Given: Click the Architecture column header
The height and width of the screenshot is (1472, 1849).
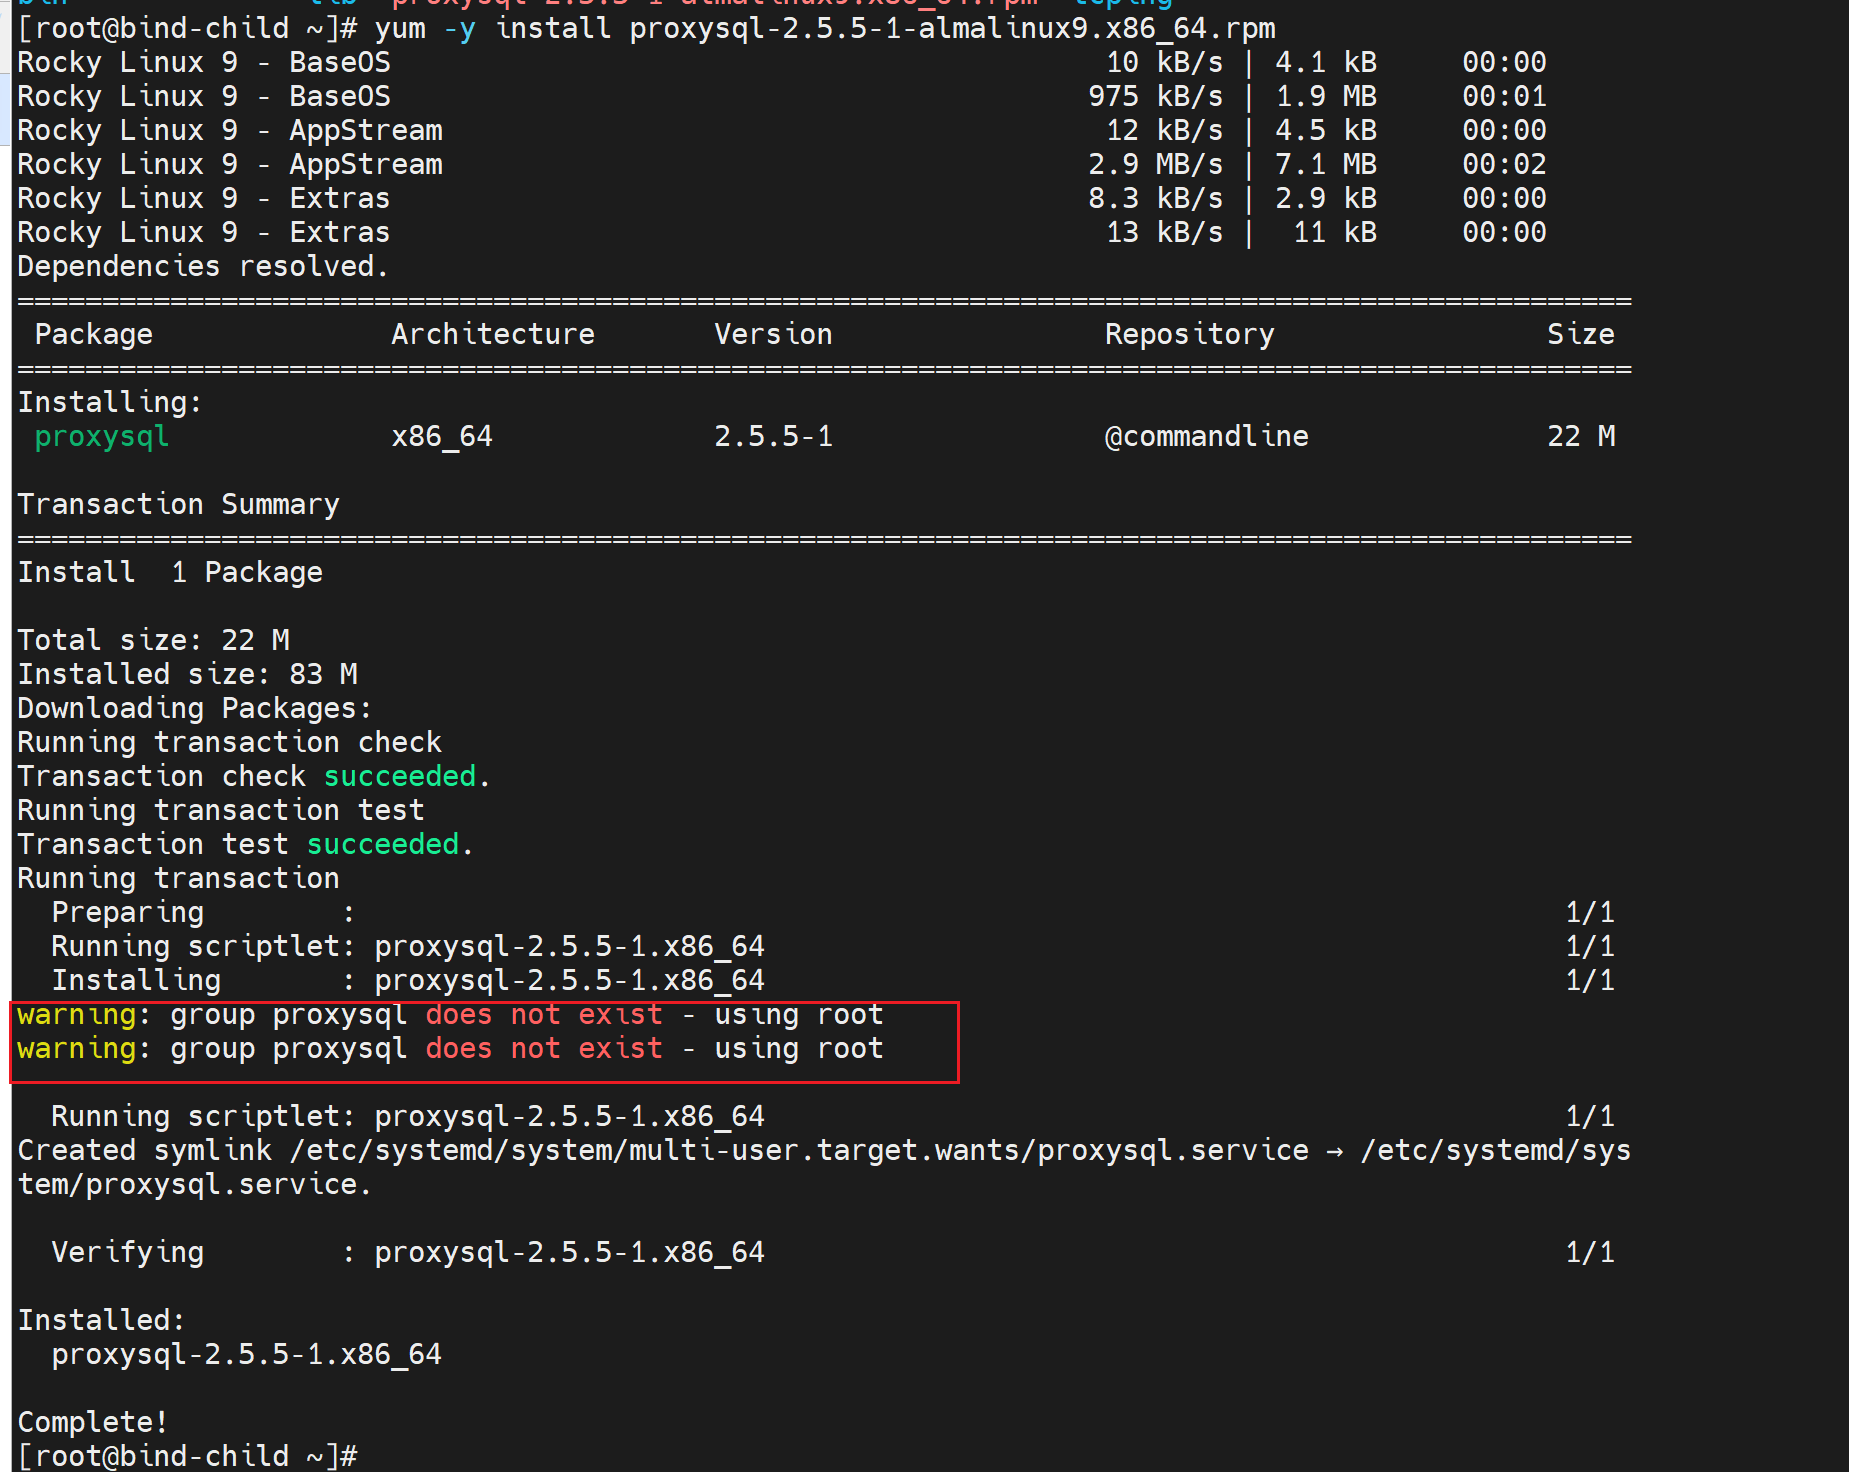Looking at the screenshot, I should pos(492,334).
